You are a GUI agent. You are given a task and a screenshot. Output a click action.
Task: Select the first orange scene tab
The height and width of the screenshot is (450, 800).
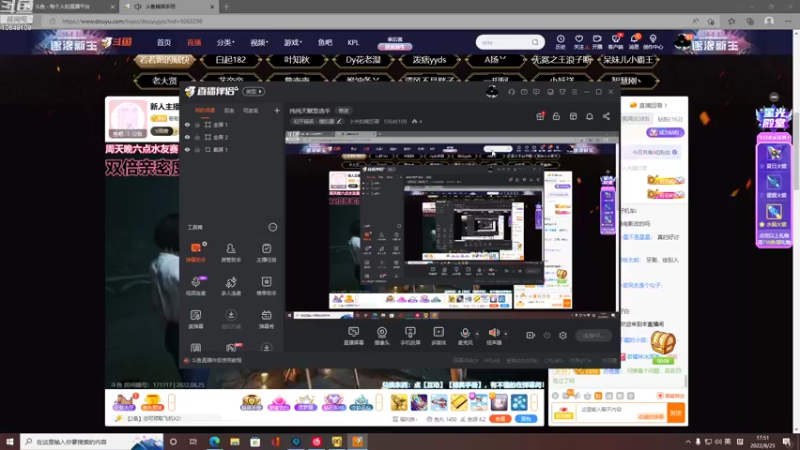(205, 110)
